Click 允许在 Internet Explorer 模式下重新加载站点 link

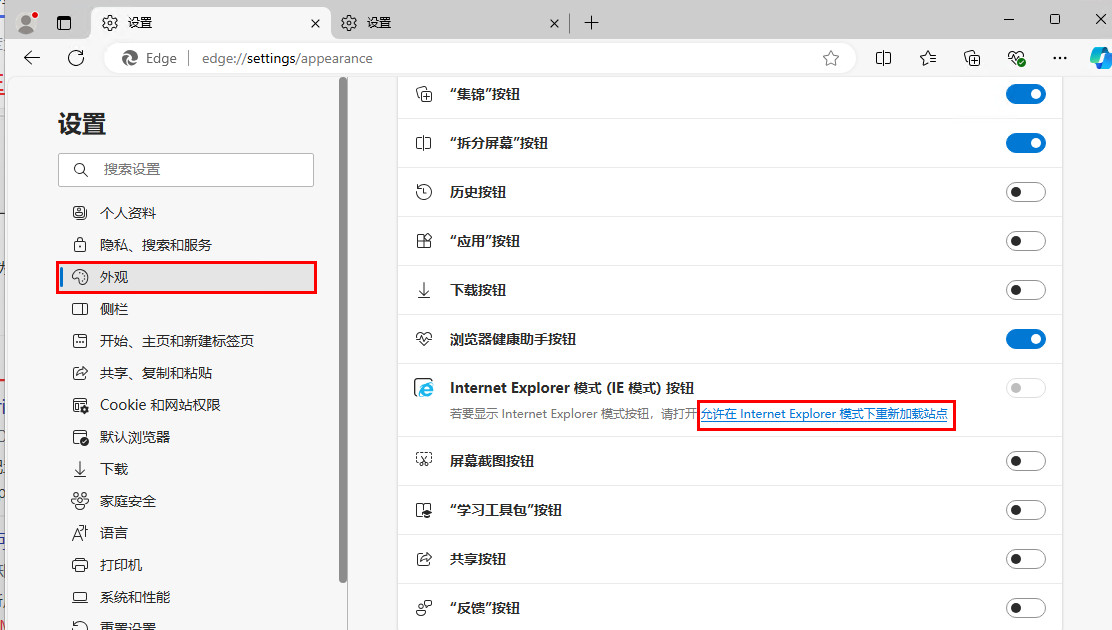pos(824,414)
